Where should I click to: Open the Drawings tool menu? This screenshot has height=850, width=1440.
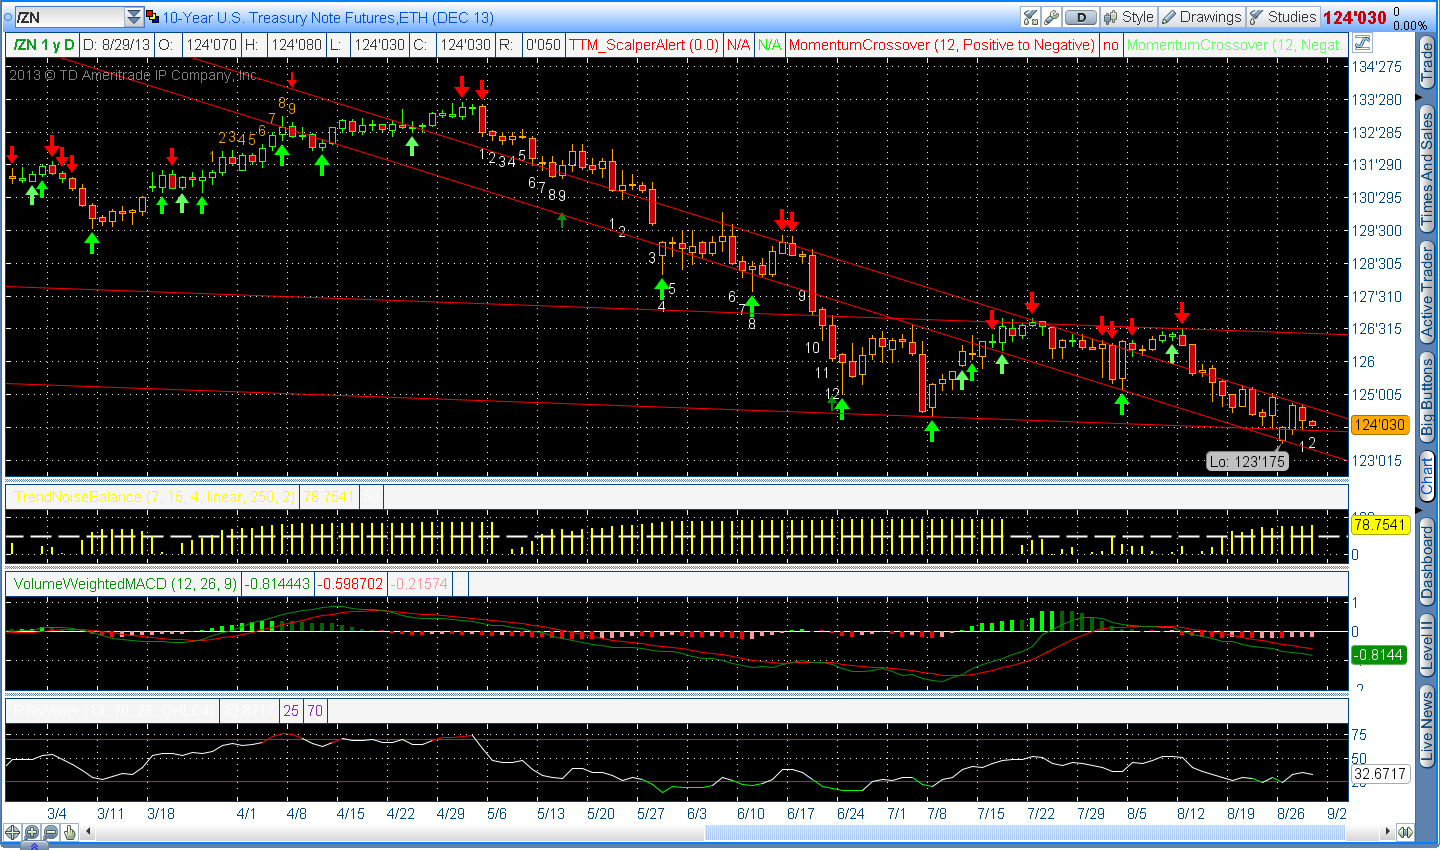(1201, 17)
